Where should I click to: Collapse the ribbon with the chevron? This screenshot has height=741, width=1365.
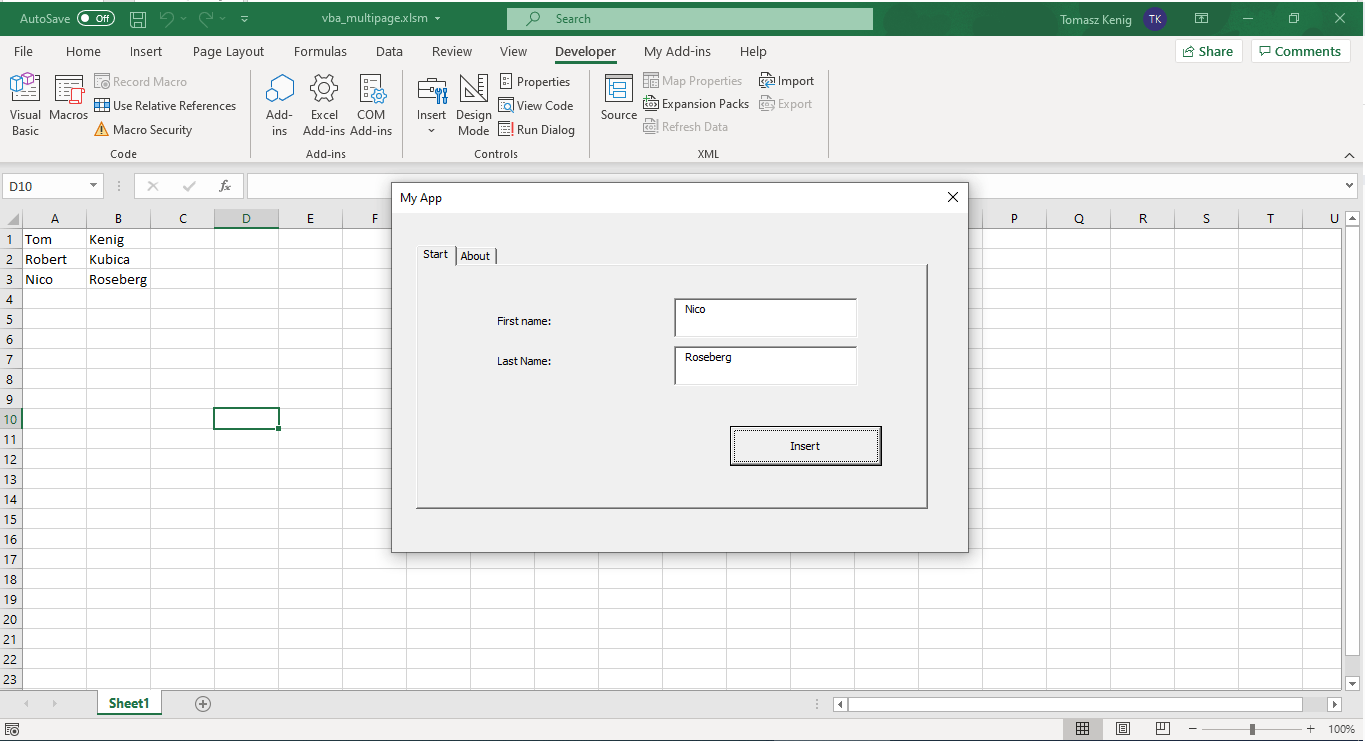point(1349,155)
